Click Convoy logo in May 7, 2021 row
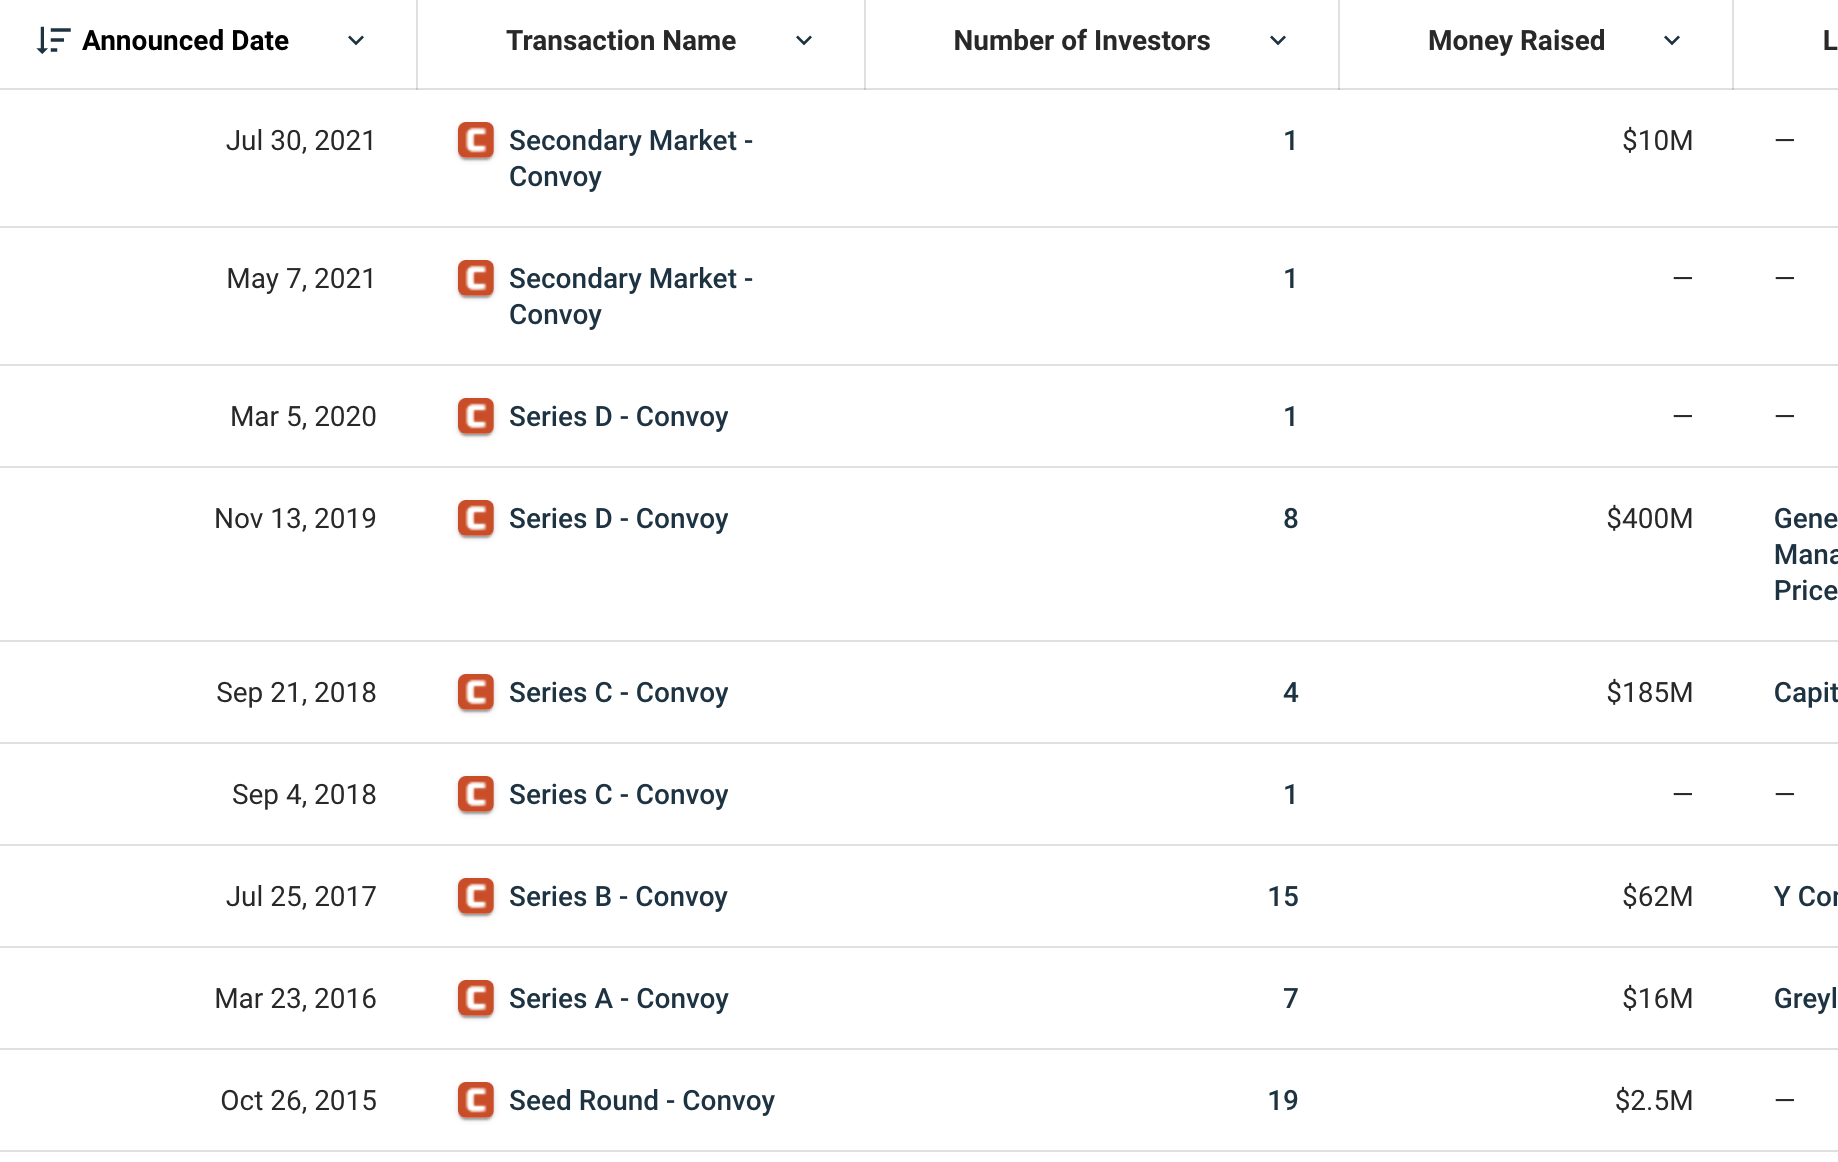The width and height of the screenshot is (1838, 1162). 476,279
